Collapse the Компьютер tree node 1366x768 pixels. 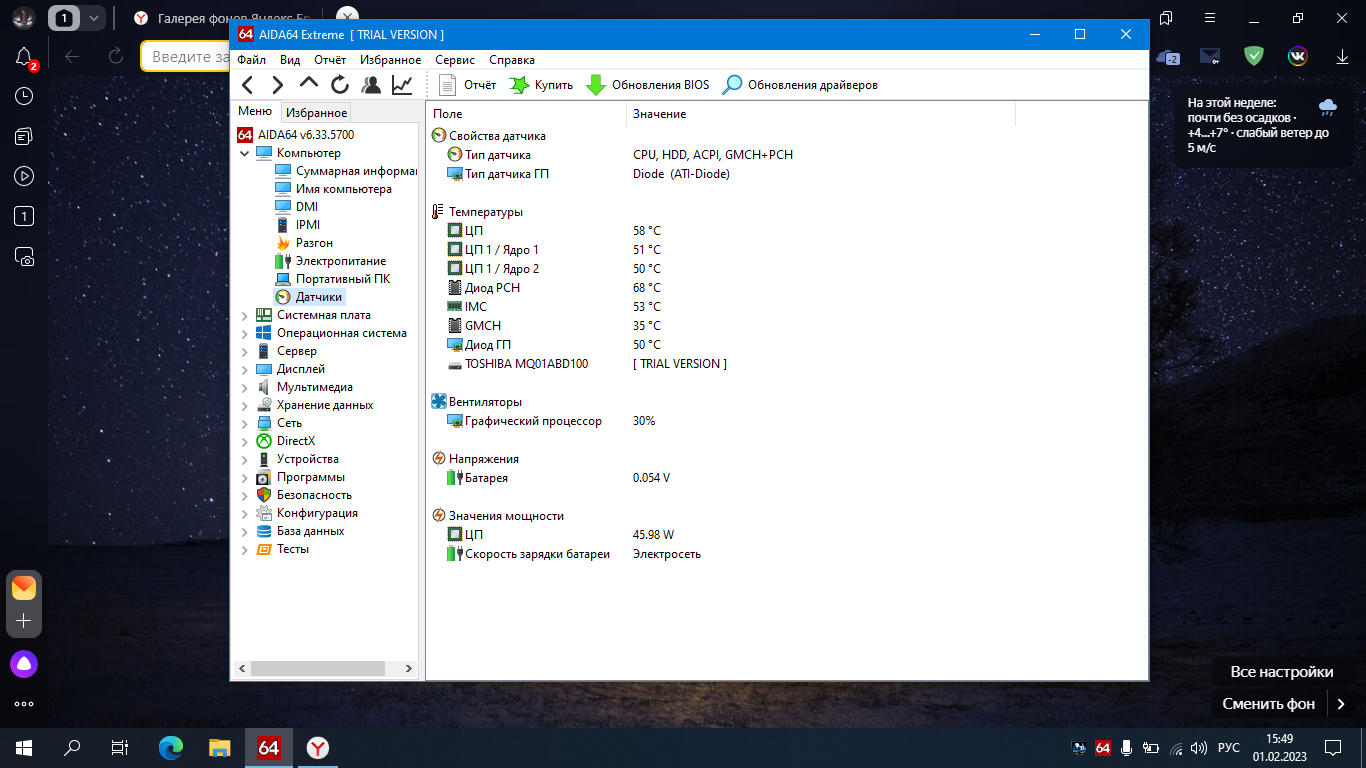245,153
